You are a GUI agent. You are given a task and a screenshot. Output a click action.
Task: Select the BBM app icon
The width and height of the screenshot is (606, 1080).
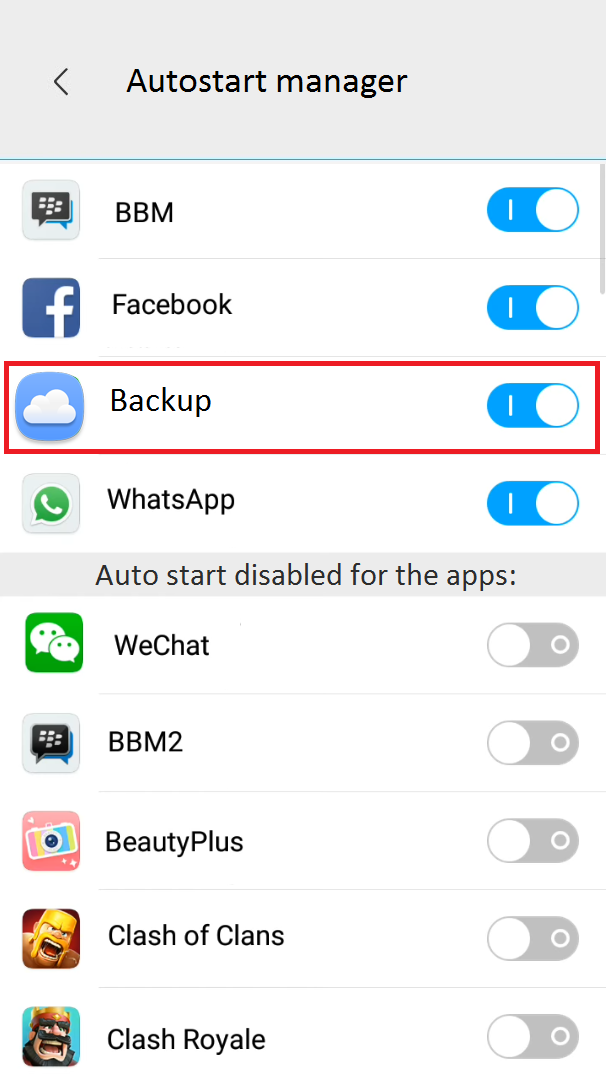[x=51, y=210]
